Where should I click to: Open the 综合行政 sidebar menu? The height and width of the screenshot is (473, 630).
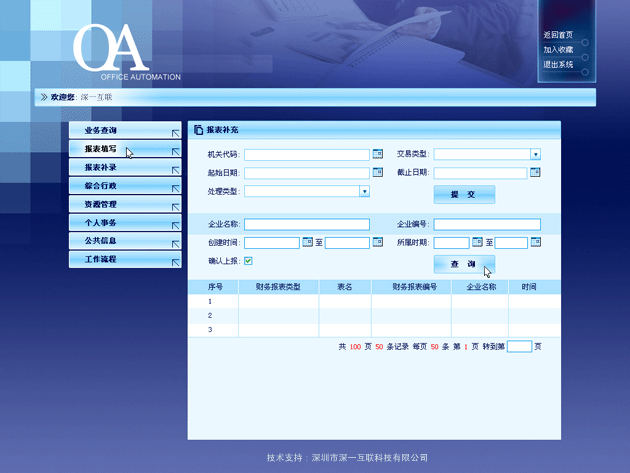pyautogui.click(x=101, y=186)
